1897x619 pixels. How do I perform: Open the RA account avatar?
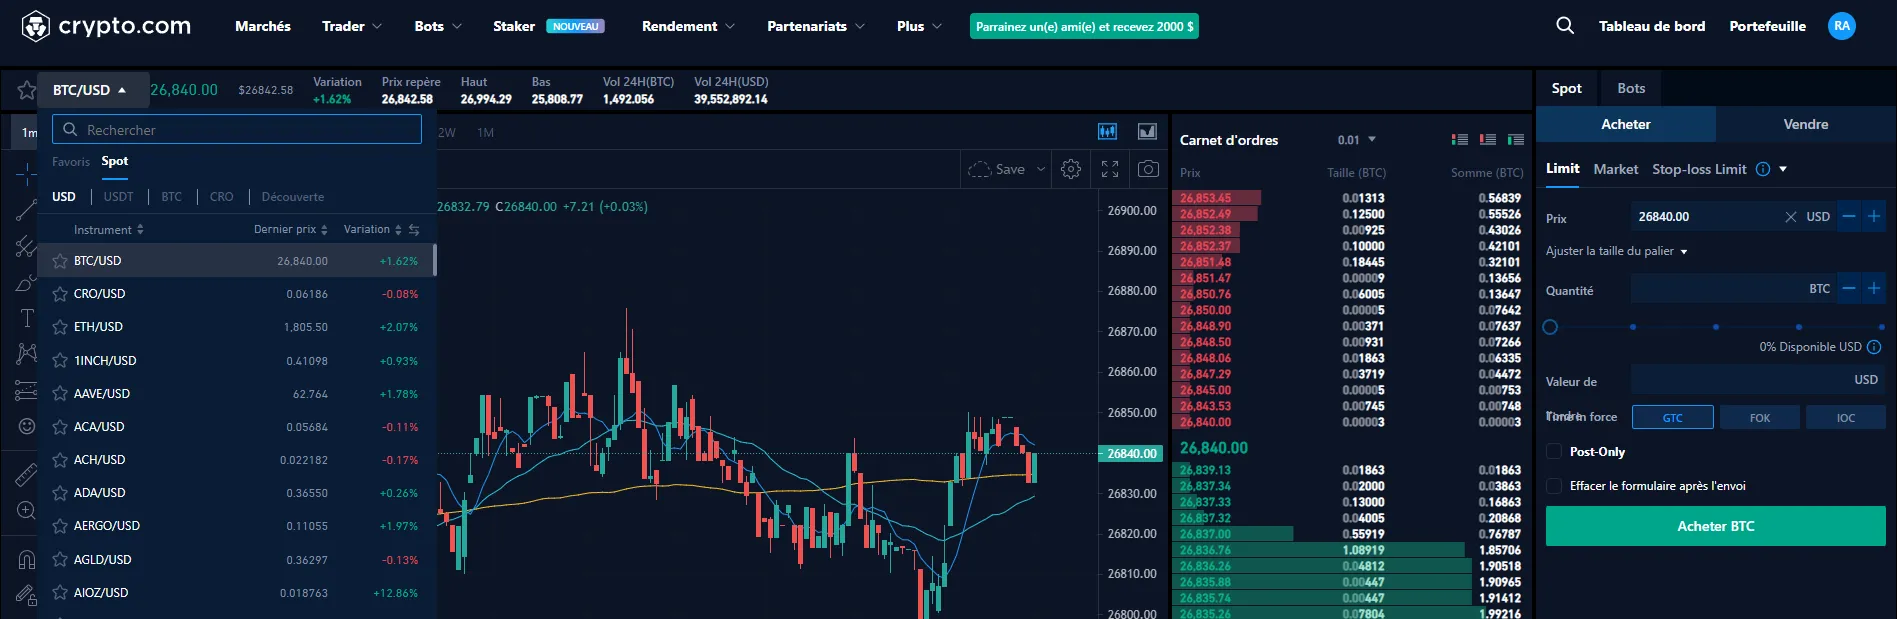[x=1841, y=26]
